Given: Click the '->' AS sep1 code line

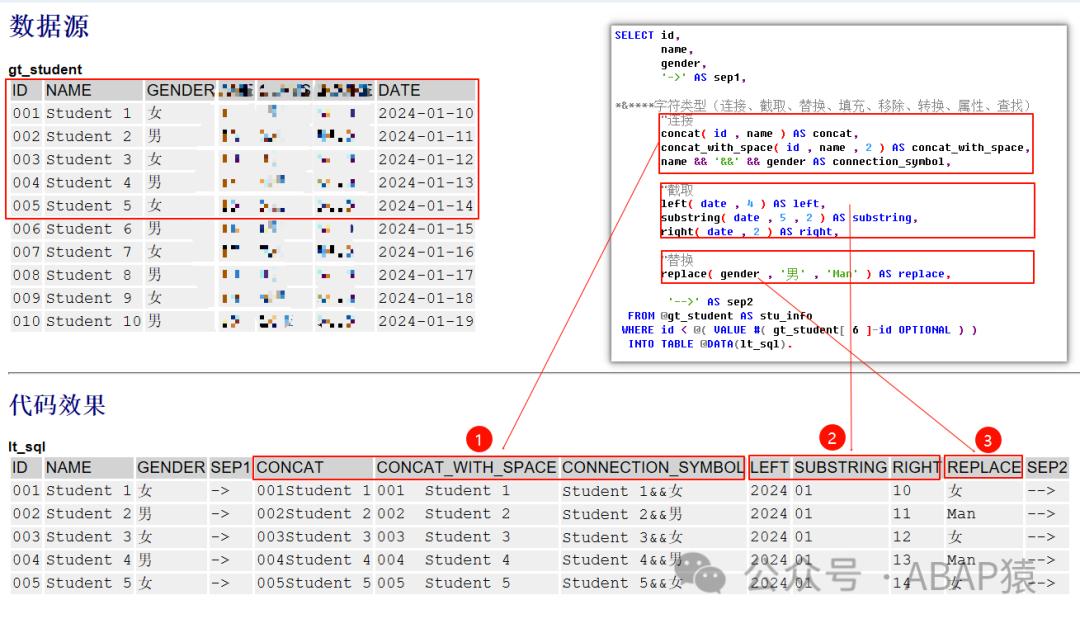Looking at the screenshot, I should [x=703, y=77].
